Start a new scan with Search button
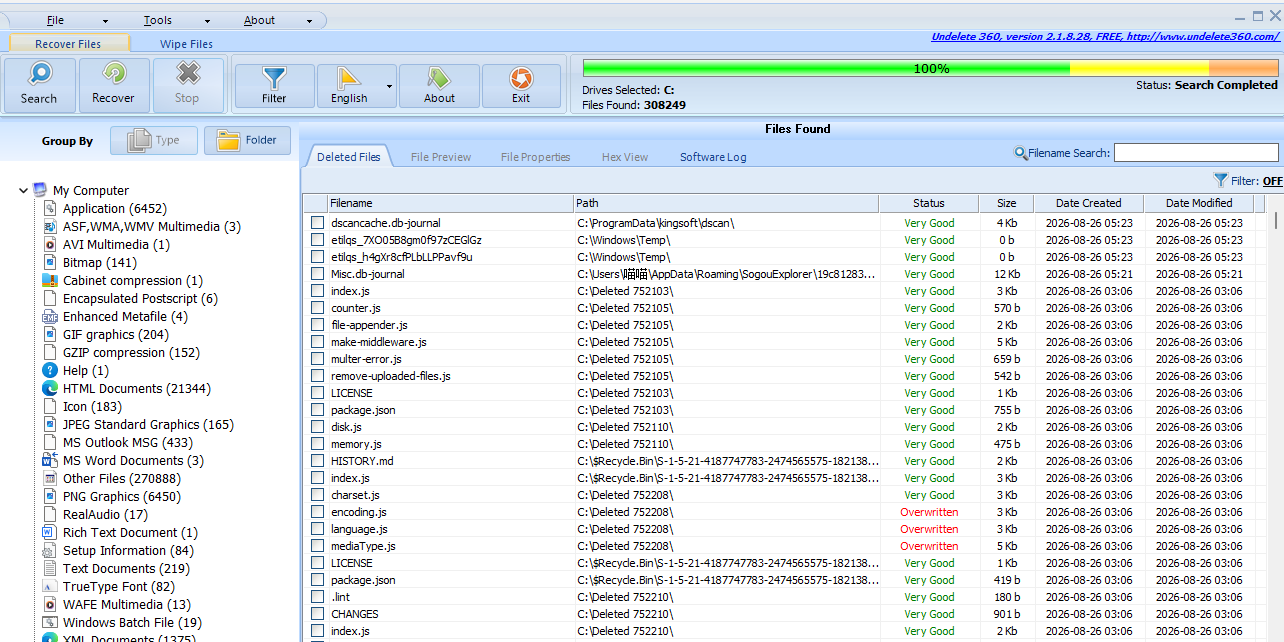Image resolution: width=1284 pixels, height=642 pixels. tap(39, 85)
